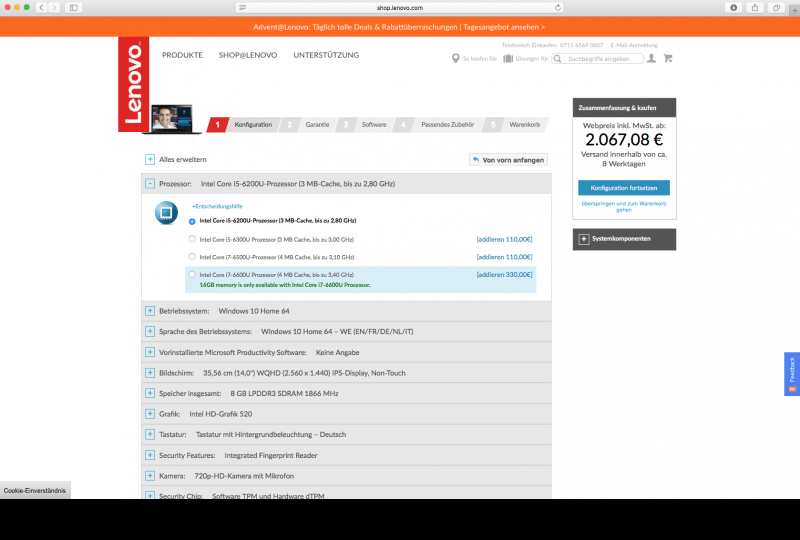Expand the Bildschirm section
Viewport: 800px width, 540px height.
149,373
